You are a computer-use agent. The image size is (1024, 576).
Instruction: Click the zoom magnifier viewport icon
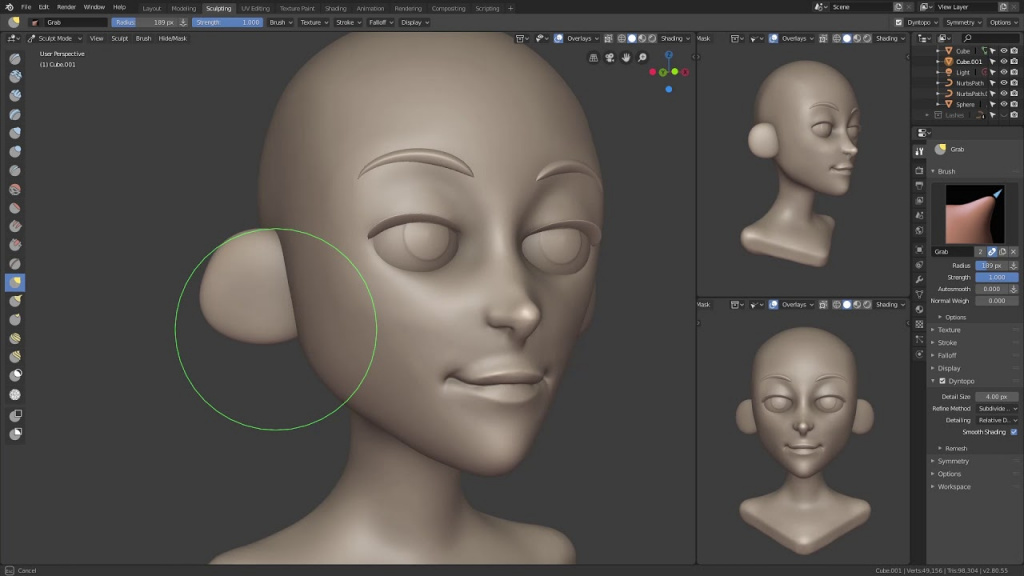(643, 57)
